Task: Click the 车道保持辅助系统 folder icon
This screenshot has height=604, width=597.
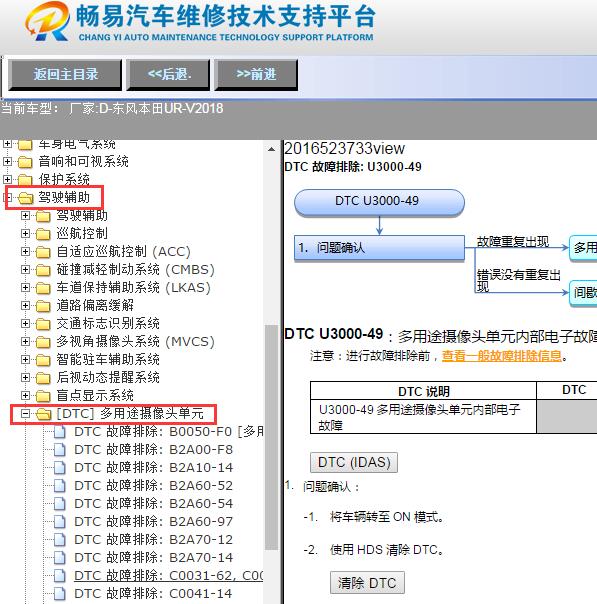Action: coord(43,288)
